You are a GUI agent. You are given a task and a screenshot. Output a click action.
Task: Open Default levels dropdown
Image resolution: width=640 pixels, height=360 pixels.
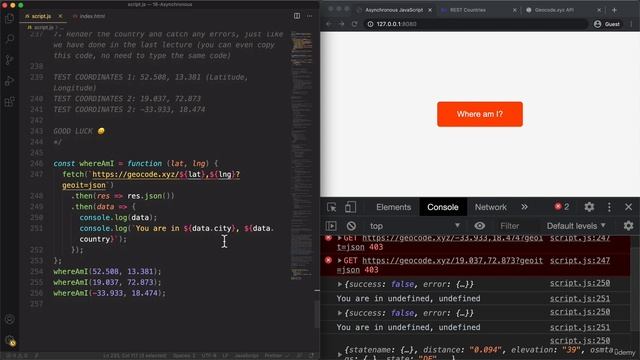(x=576, y=226)
